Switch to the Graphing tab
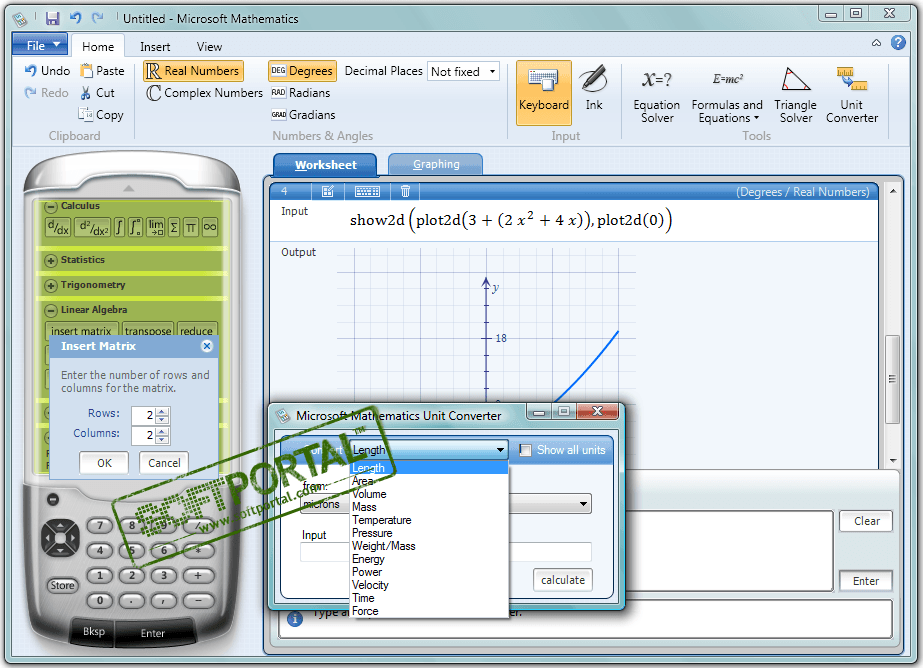 (436, 164)
